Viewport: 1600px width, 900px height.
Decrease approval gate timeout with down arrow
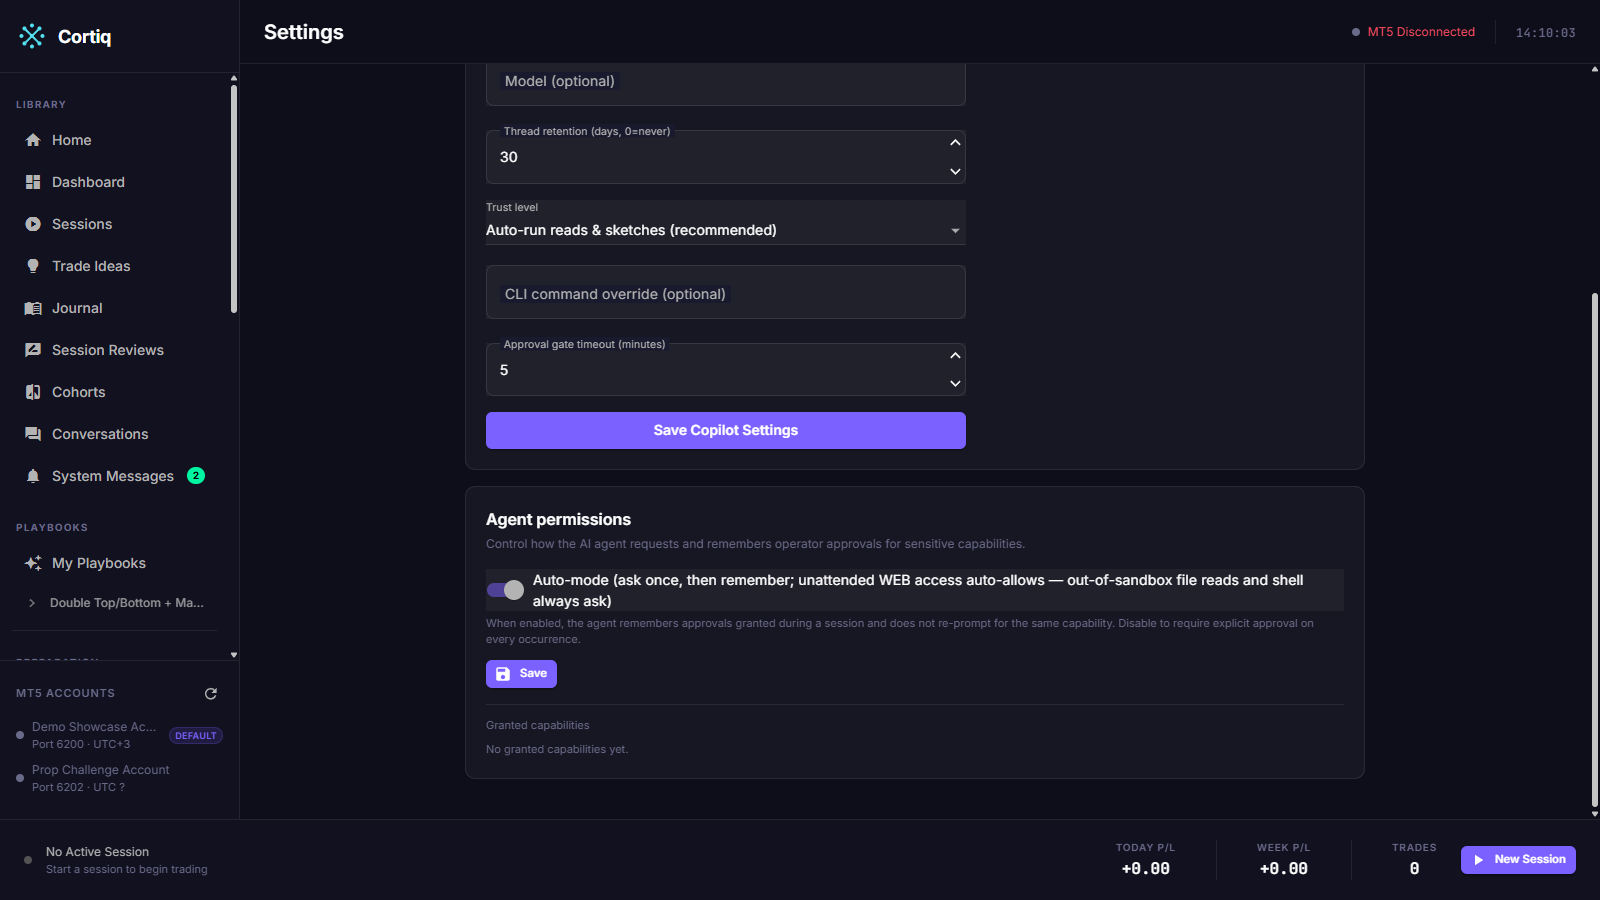coord(955,384)
